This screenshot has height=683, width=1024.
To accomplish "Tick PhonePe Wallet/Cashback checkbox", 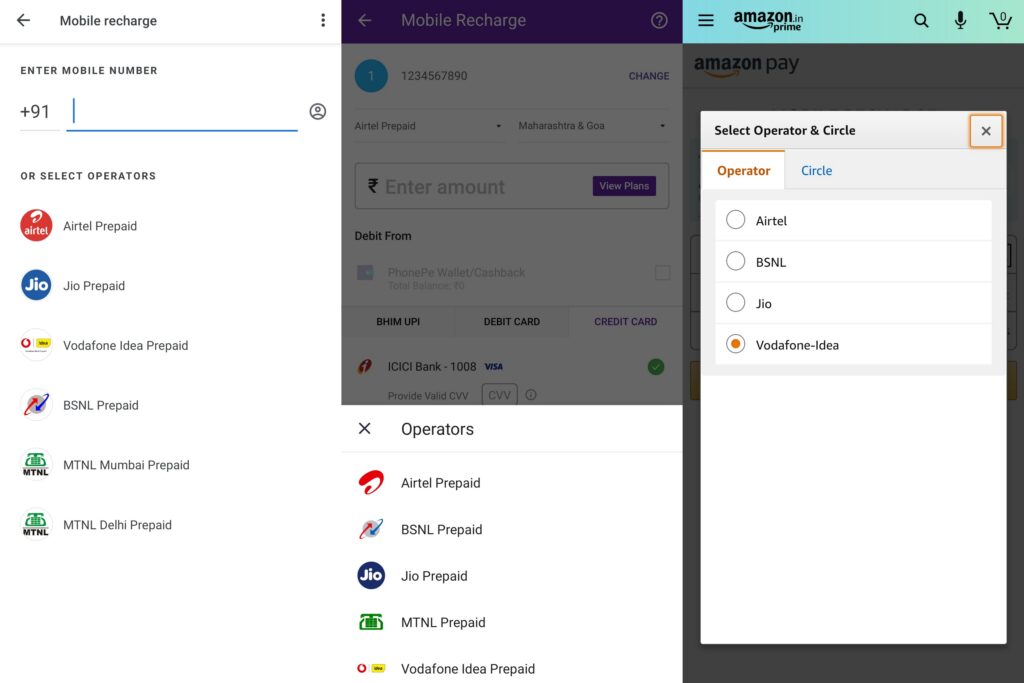I will tap(662, 272).
